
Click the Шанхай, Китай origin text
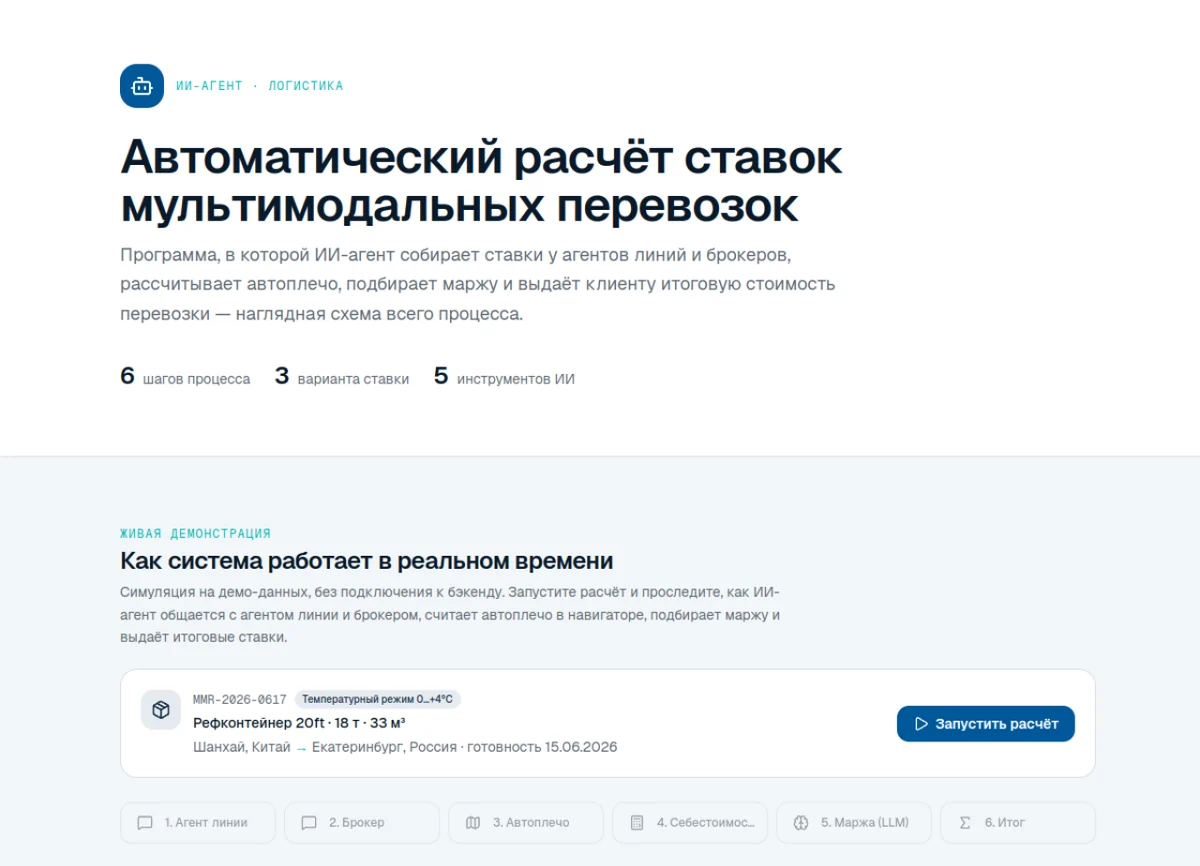(x=242, y=747)
